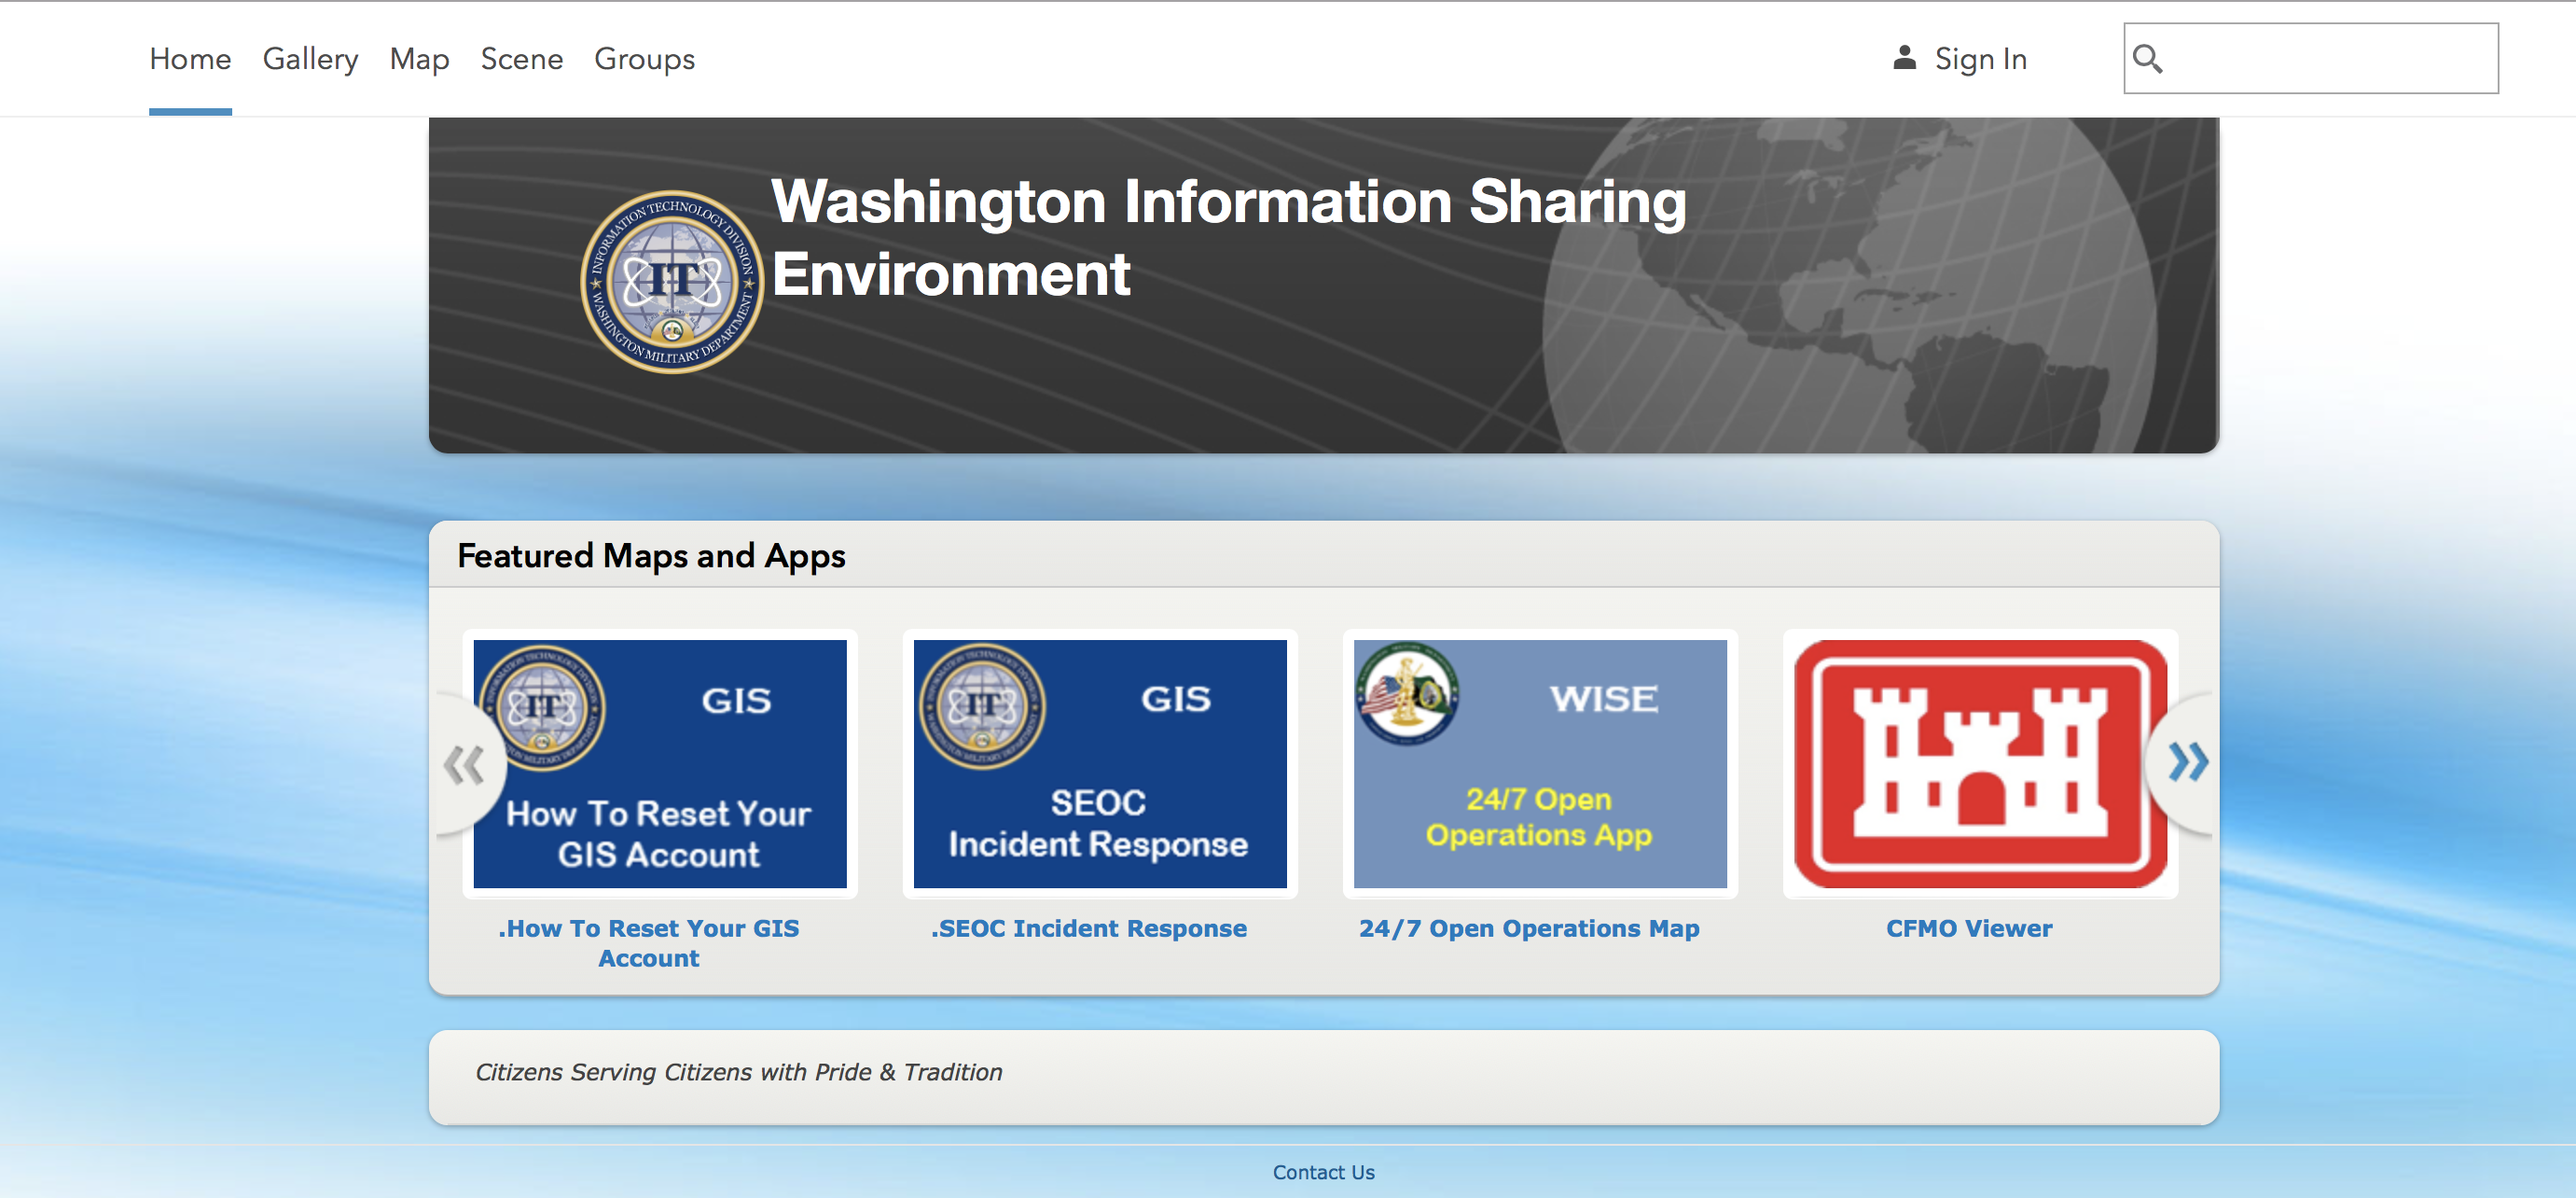
Task: Open the Groups menu item
Action: point(644,58)
